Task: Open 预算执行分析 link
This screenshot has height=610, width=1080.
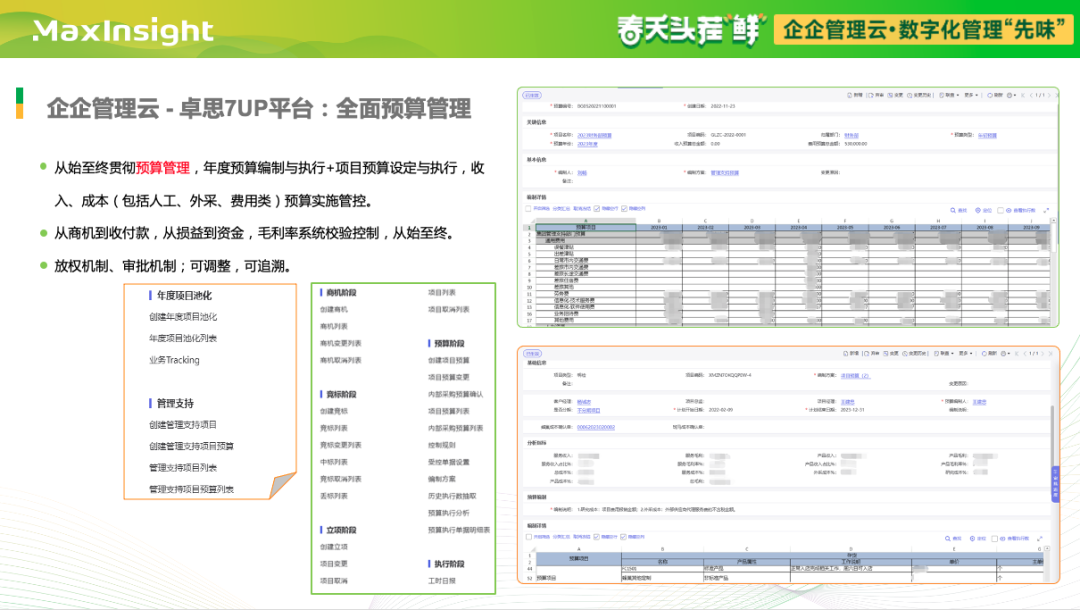Action: point(449,513)
